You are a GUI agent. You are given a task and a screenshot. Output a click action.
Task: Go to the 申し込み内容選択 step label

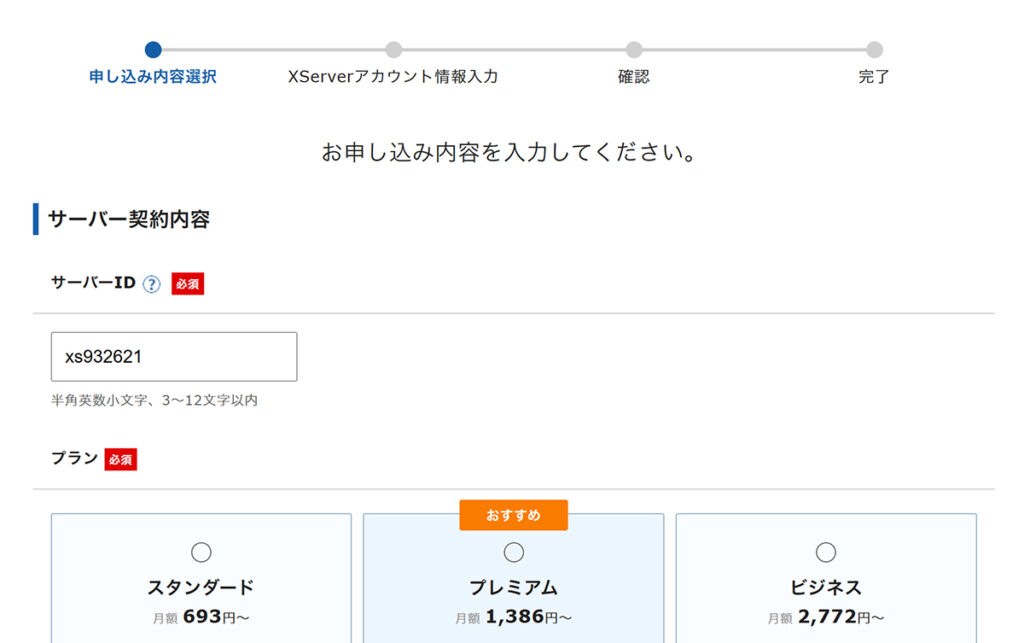pyautogui.click(x=153, y=77)
